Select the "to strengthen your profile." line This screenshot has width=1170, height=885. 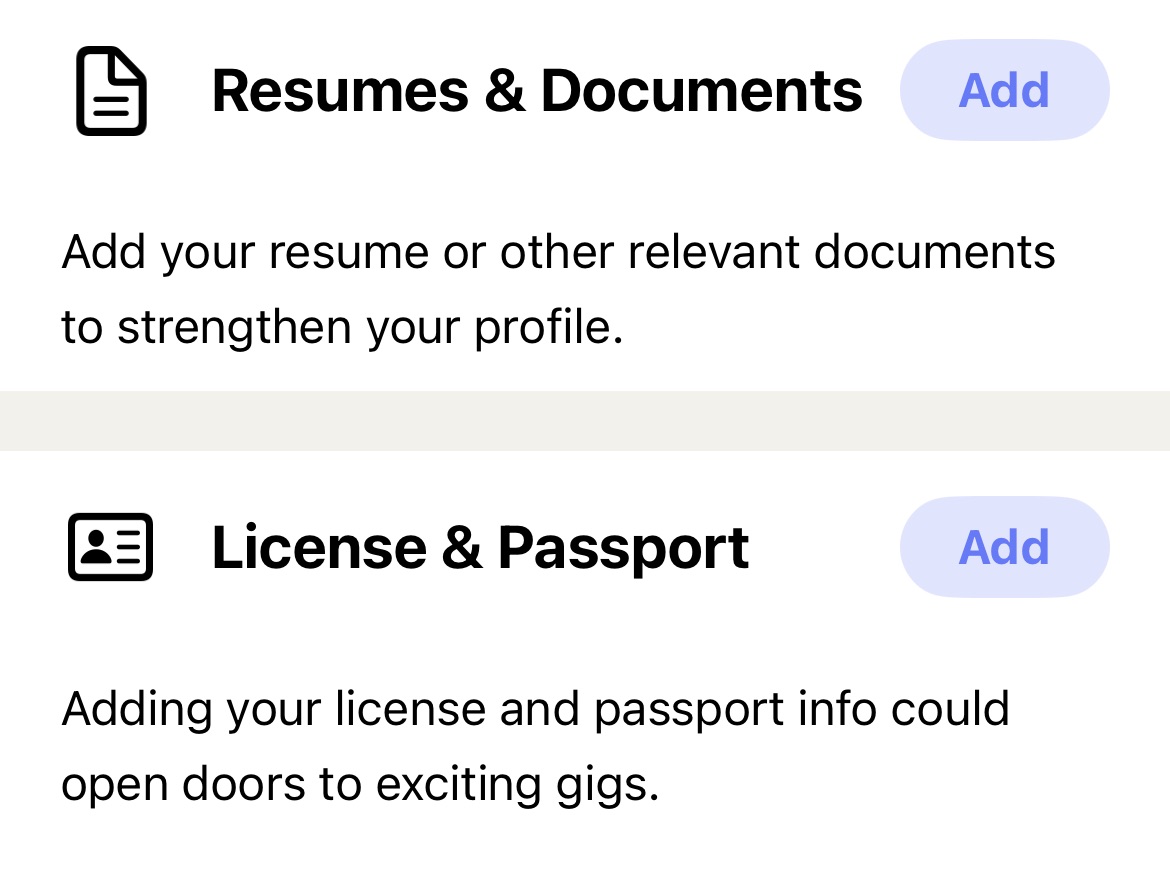click(x=342, y=327)
